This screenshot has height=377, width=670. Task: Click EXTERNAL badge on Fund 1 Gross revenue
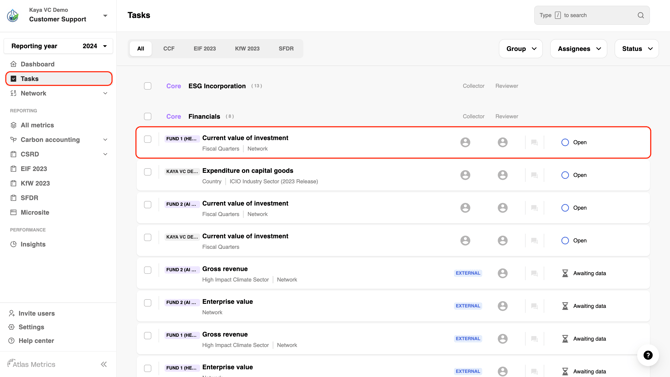click(x=468, y=339)
